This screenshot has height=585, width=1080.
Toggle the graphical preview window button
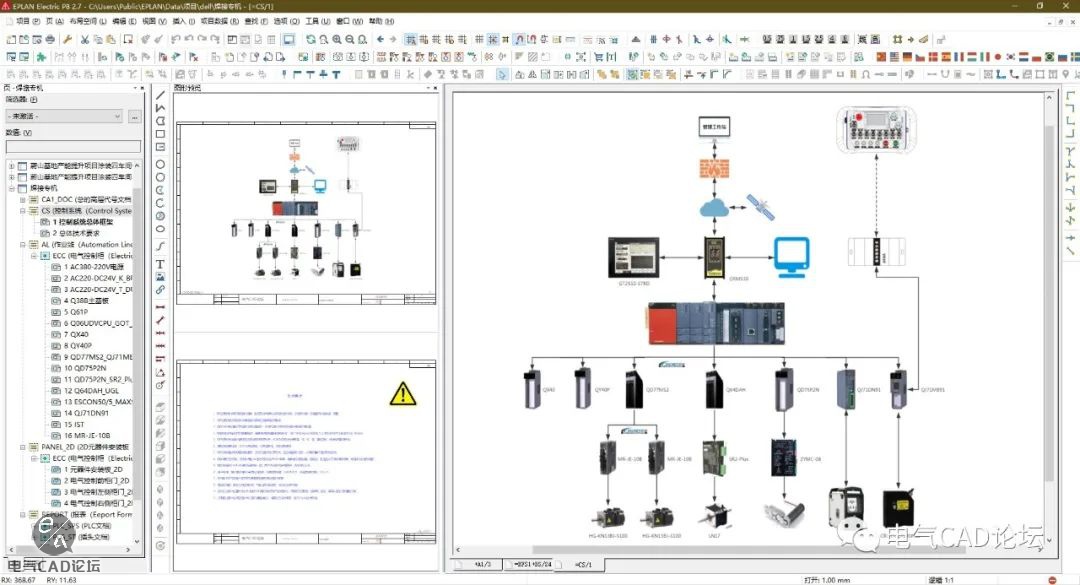pos(288,39)
